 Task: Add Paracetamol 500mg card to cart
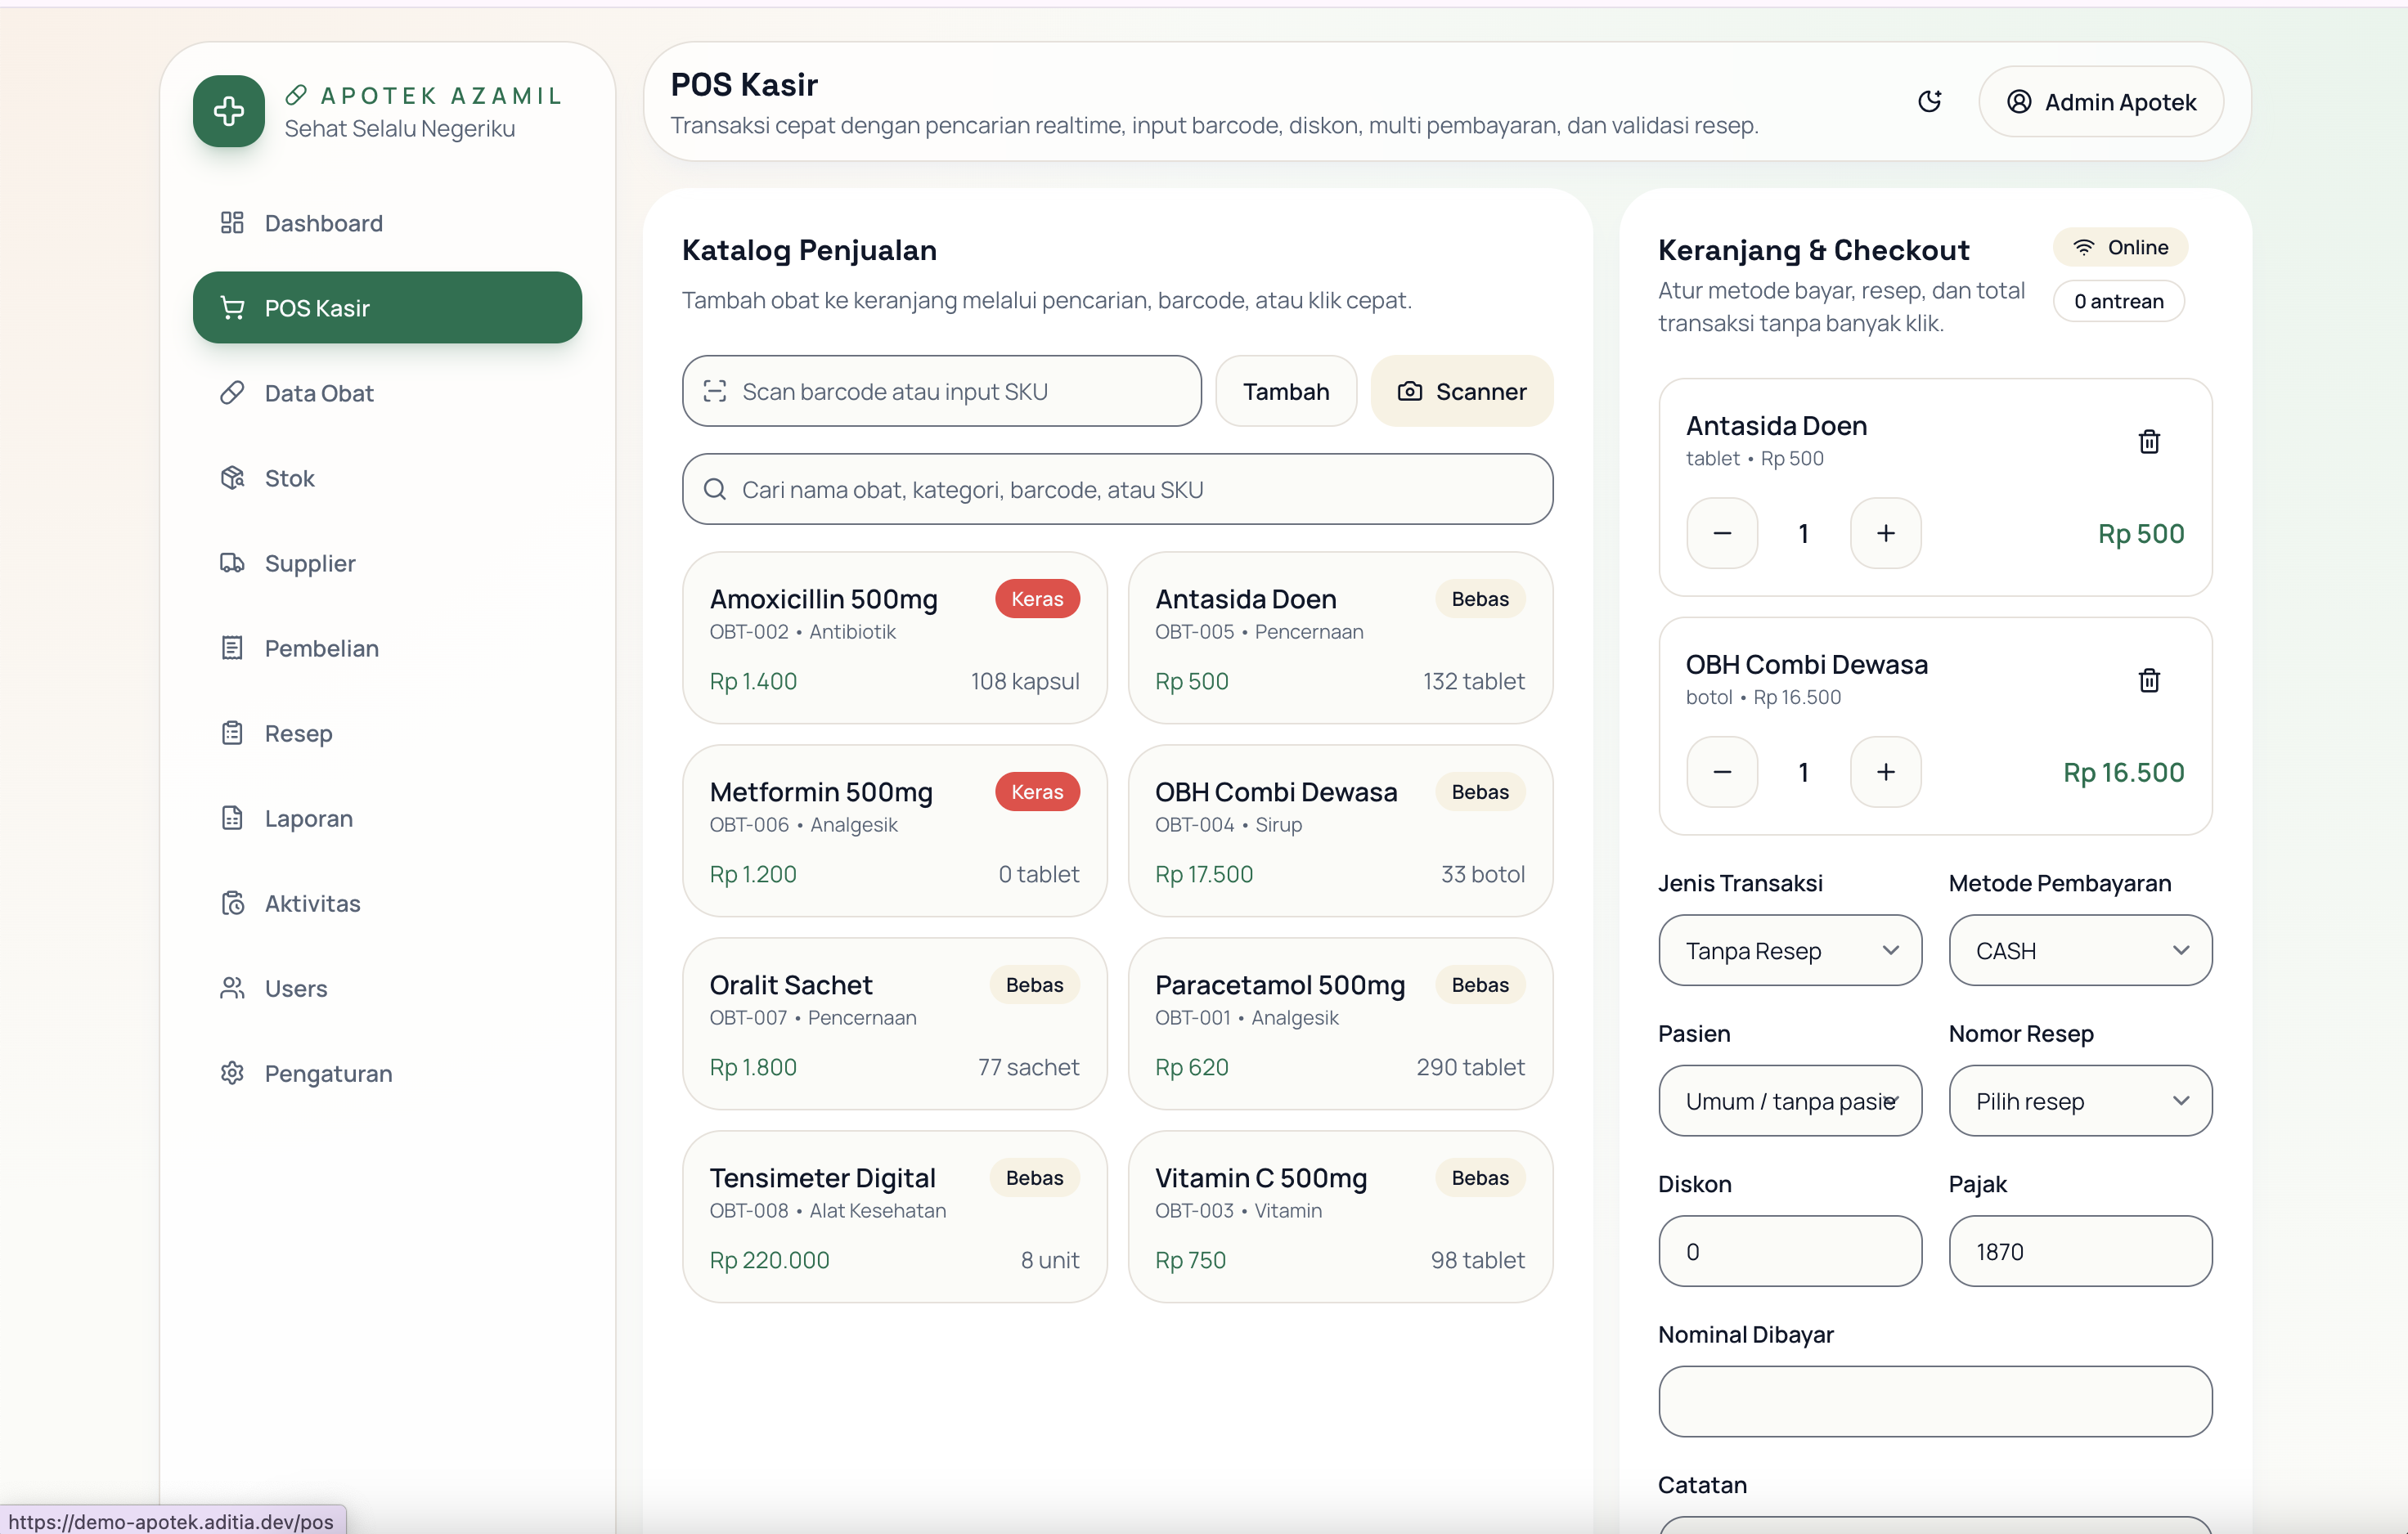(x=1339, y=1023)
